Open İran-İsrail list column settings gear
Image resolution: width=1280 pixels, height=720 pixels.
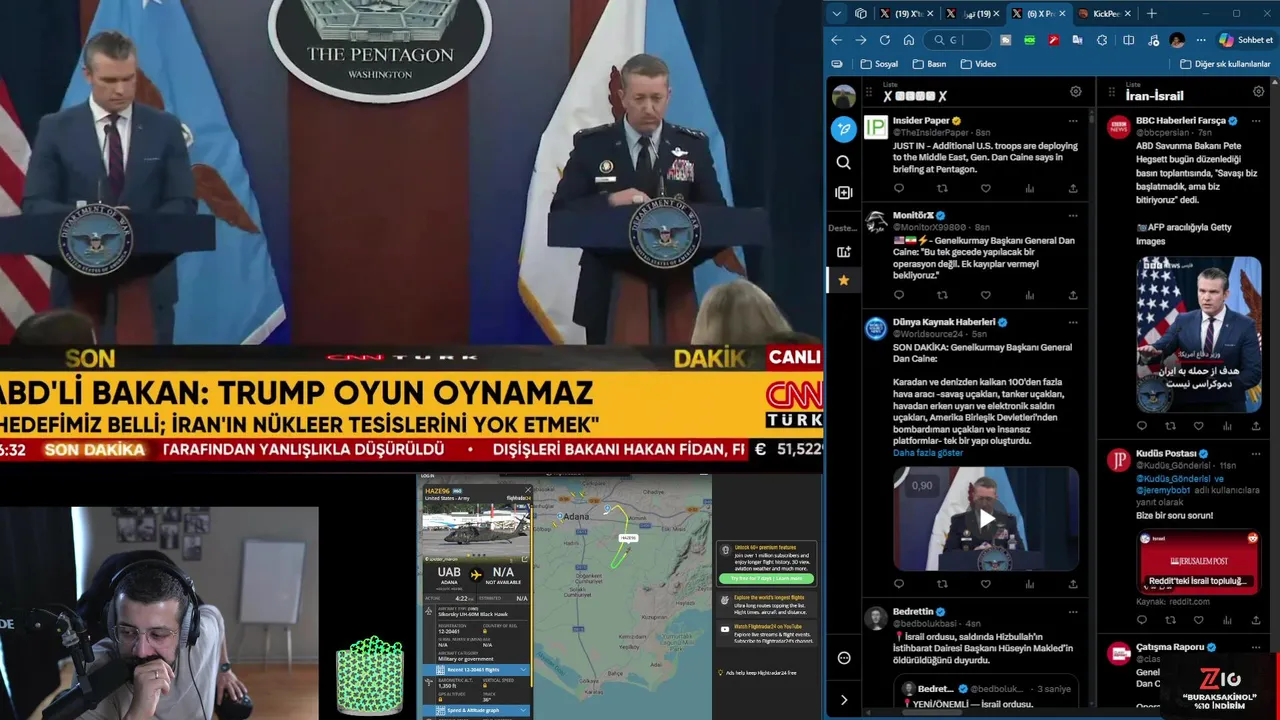tap(1259, 91)
